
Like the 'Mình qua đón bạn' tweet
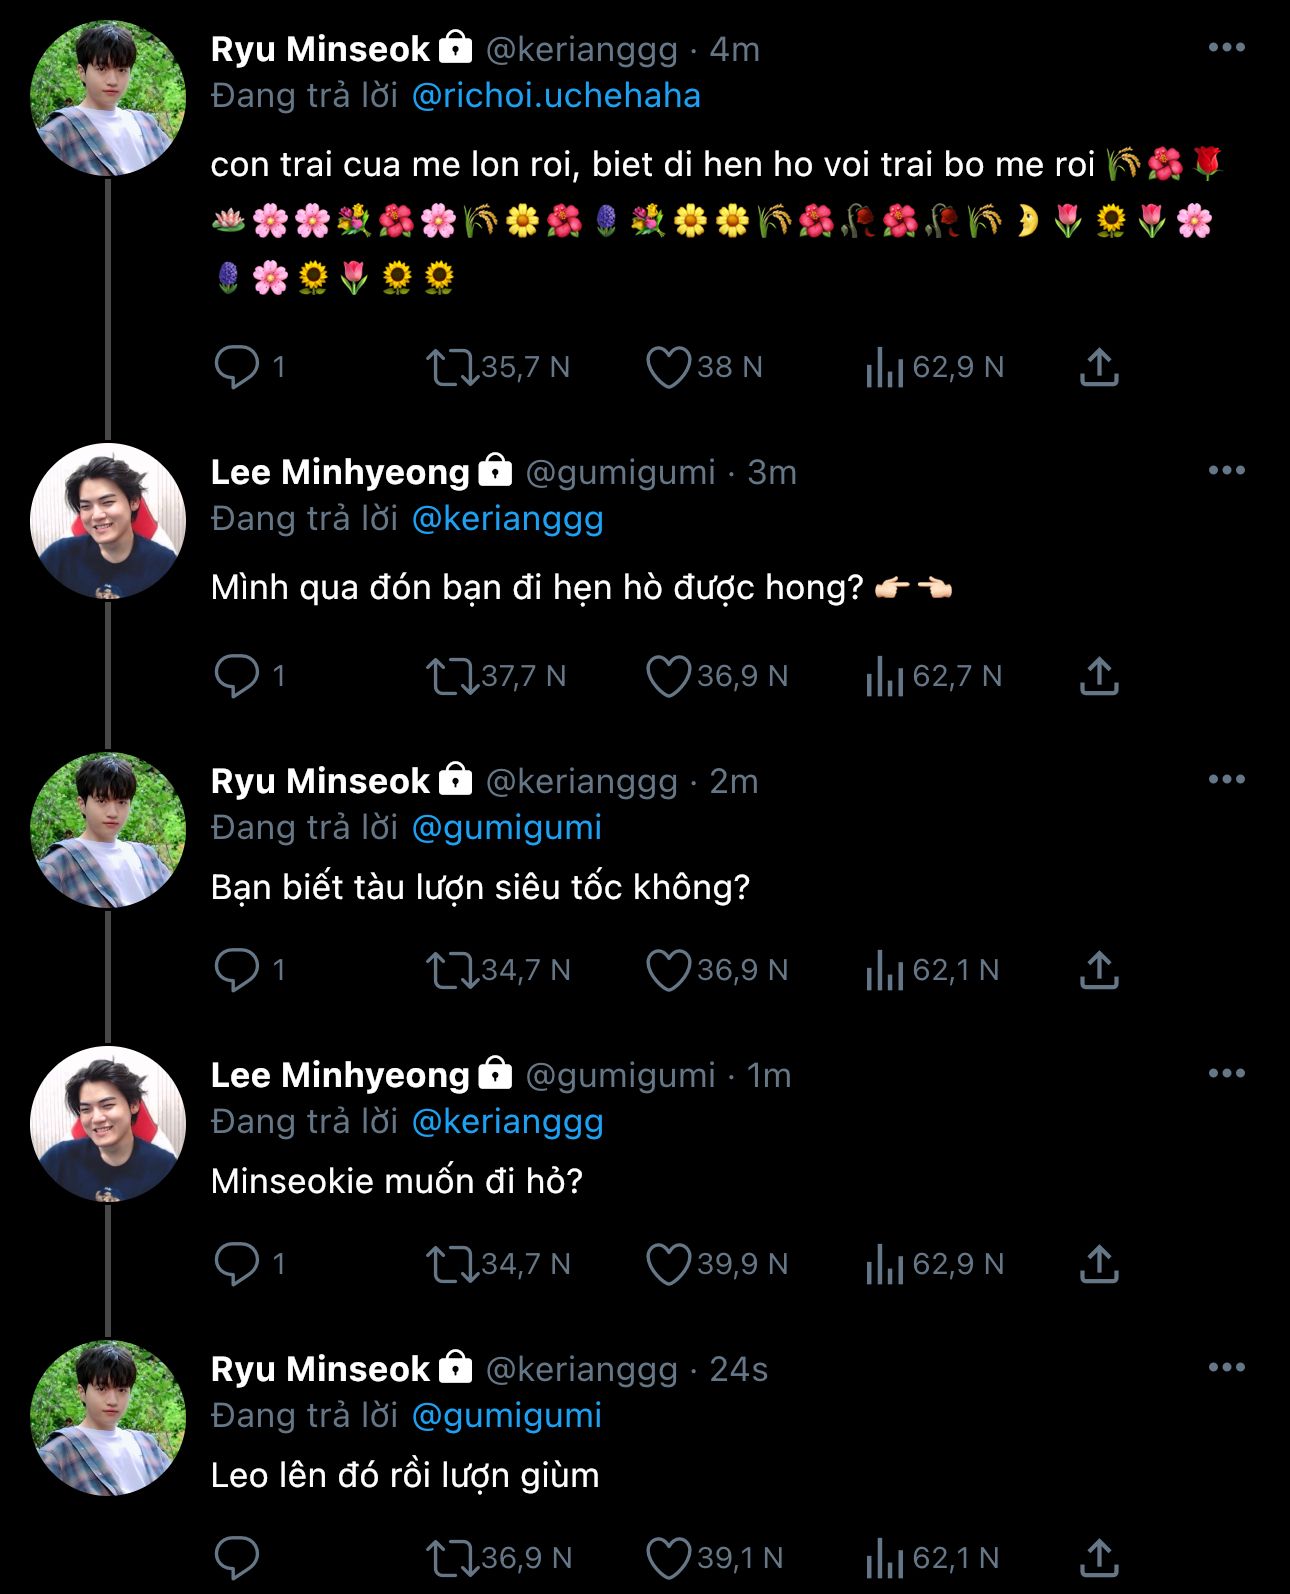coord(668,676)
